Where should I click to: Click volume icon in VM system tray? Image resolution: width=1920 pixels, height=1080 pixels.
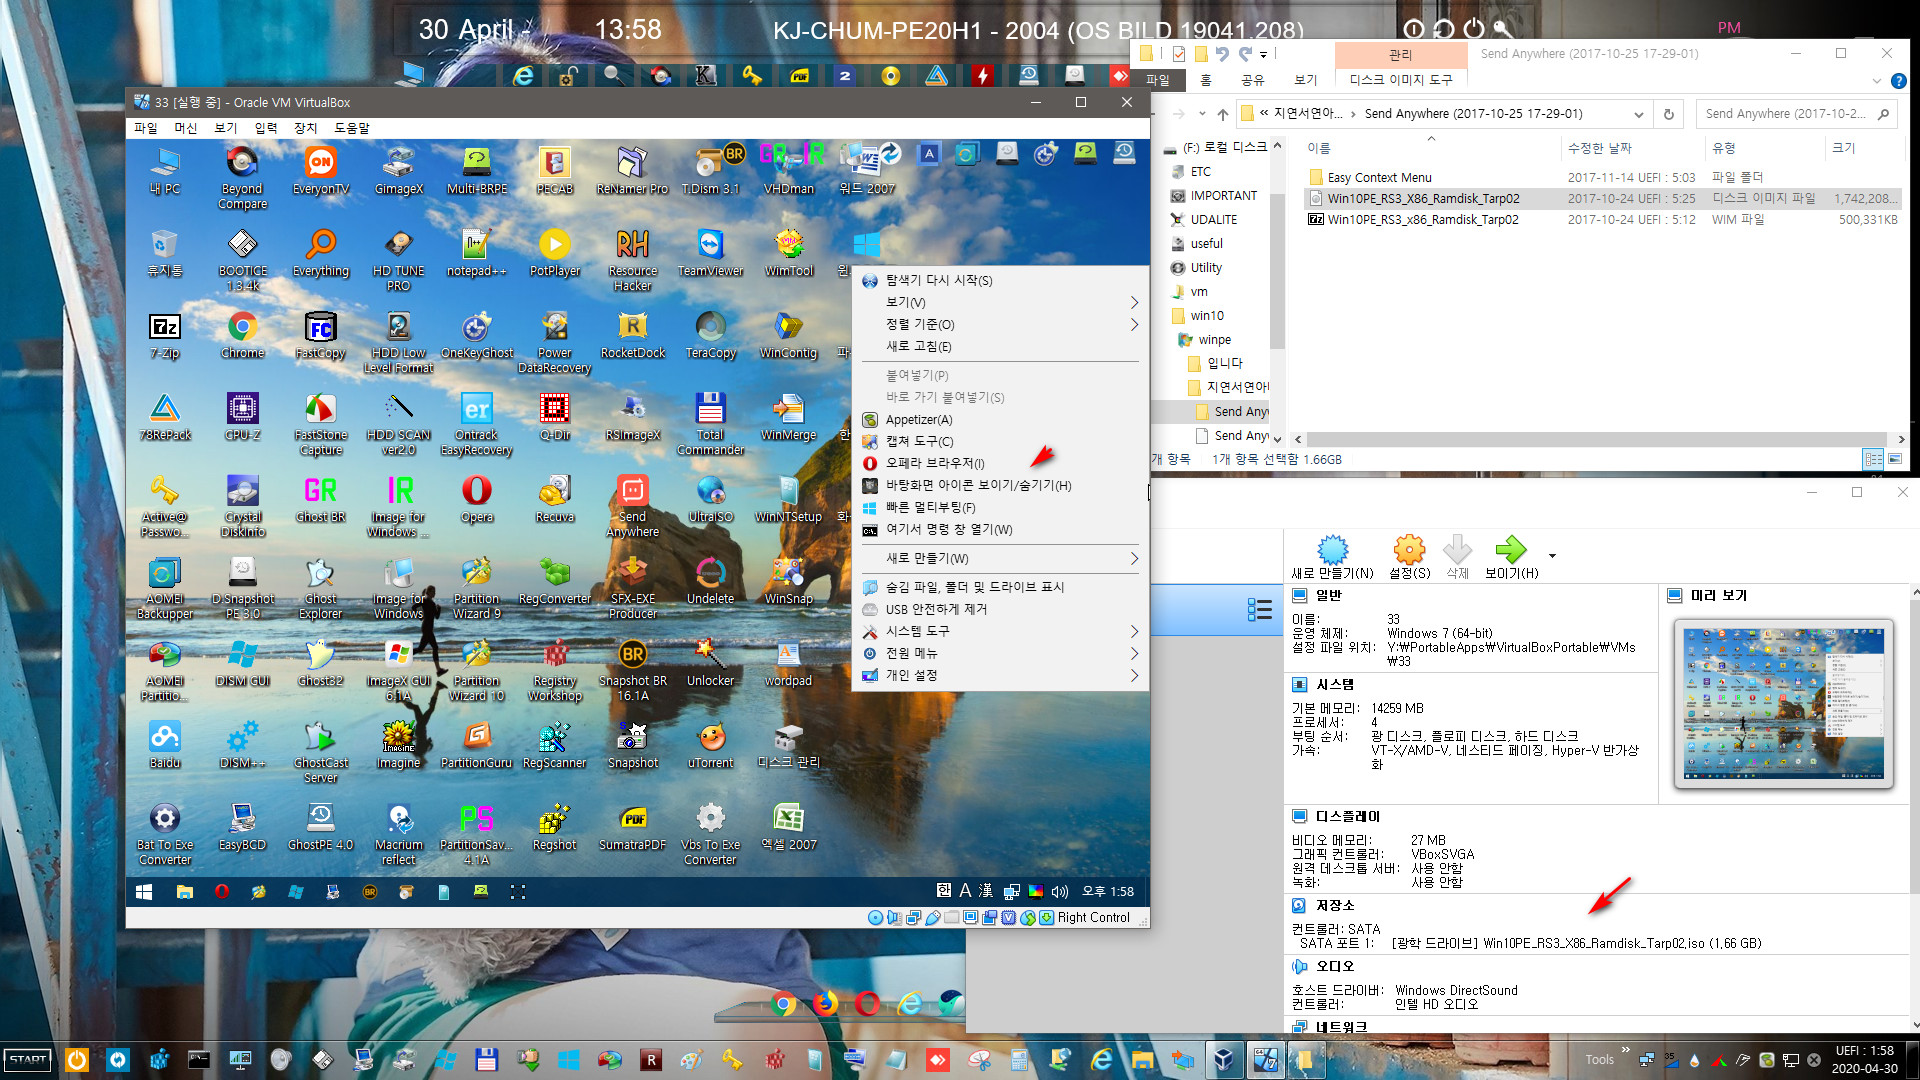point(1060,892)
